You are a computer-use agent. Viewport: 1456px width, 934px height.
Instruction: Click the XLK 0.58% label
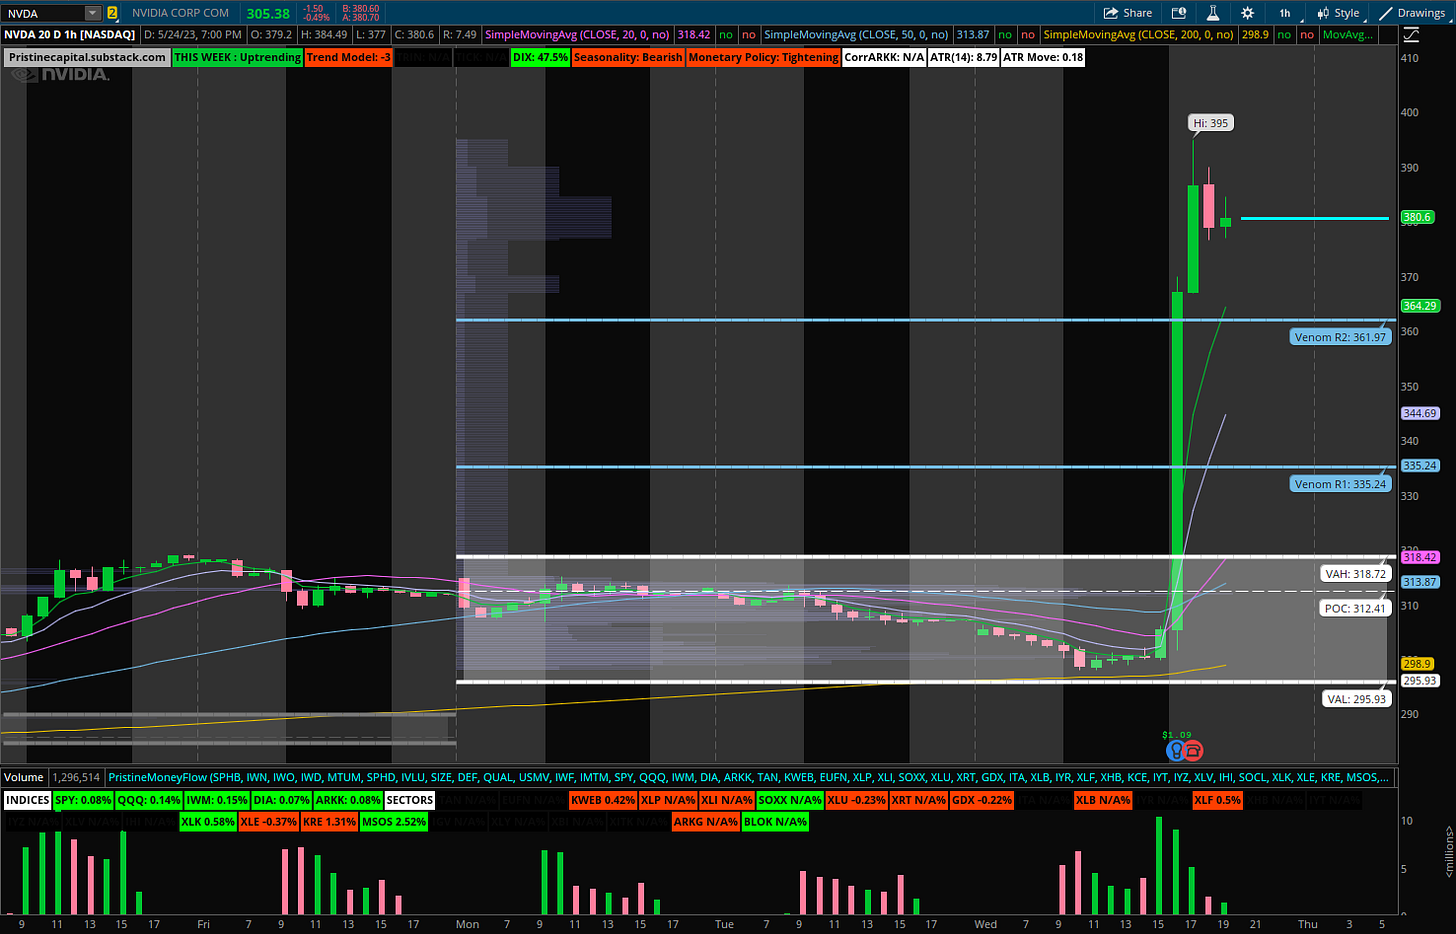tap(207, 822)
